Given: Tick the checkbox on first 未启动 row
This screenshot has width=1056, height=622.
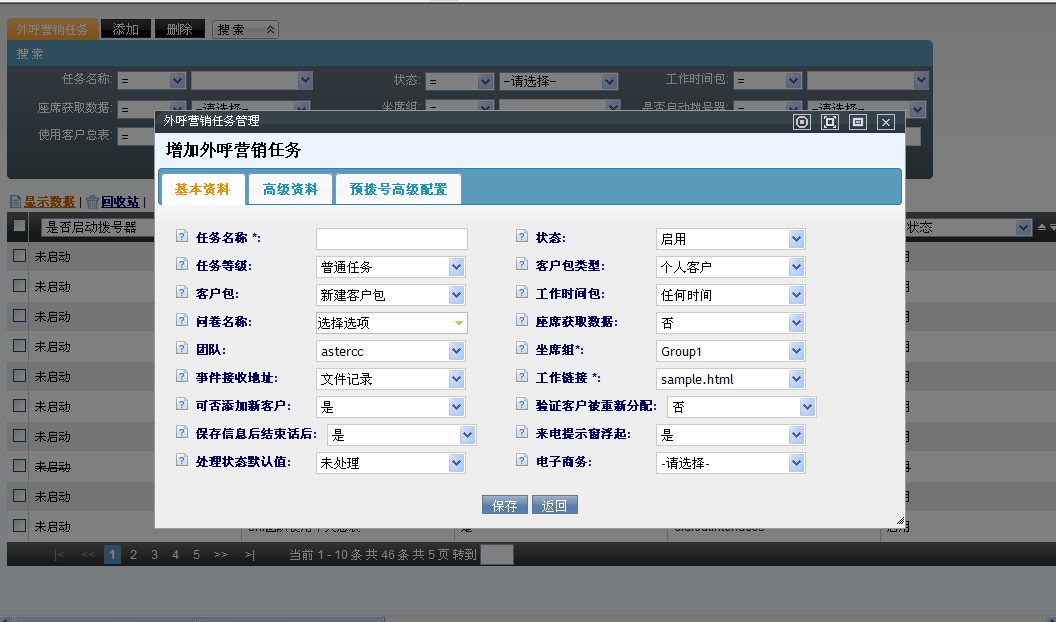Looking at the screenshot, I should 19,256.
